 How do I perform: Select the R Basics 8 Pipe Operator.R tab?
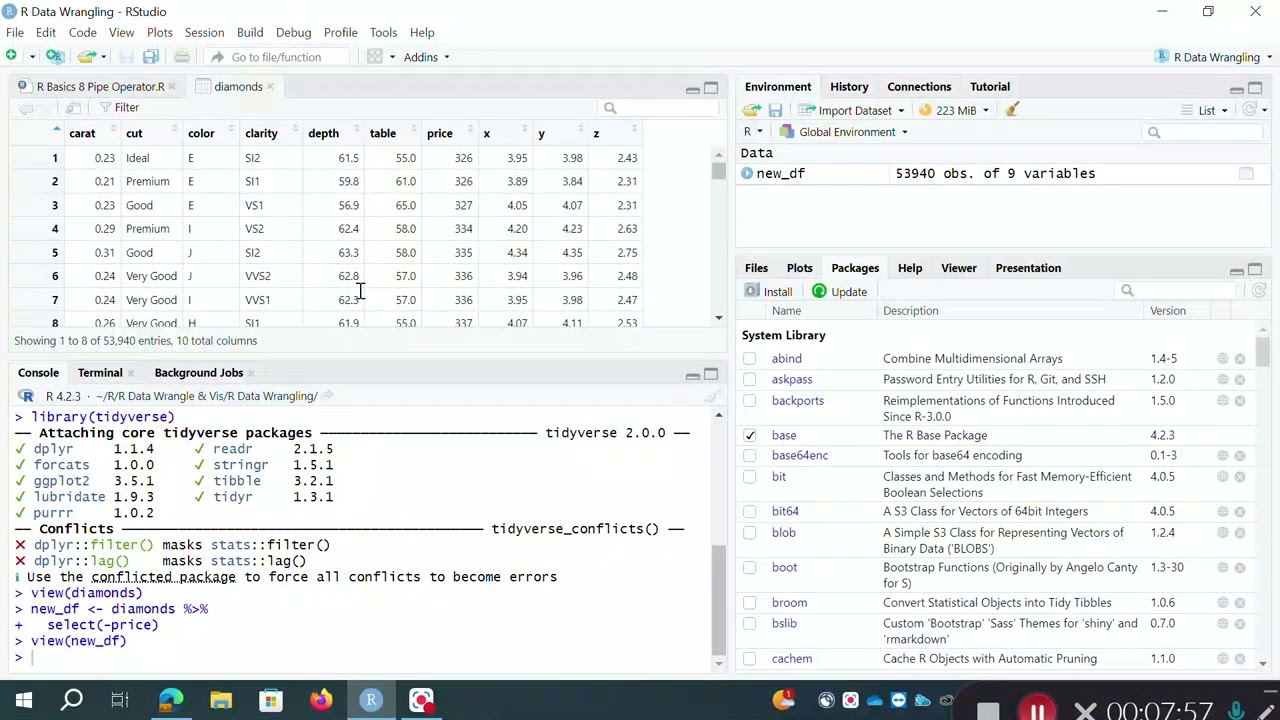pos(100,87)
